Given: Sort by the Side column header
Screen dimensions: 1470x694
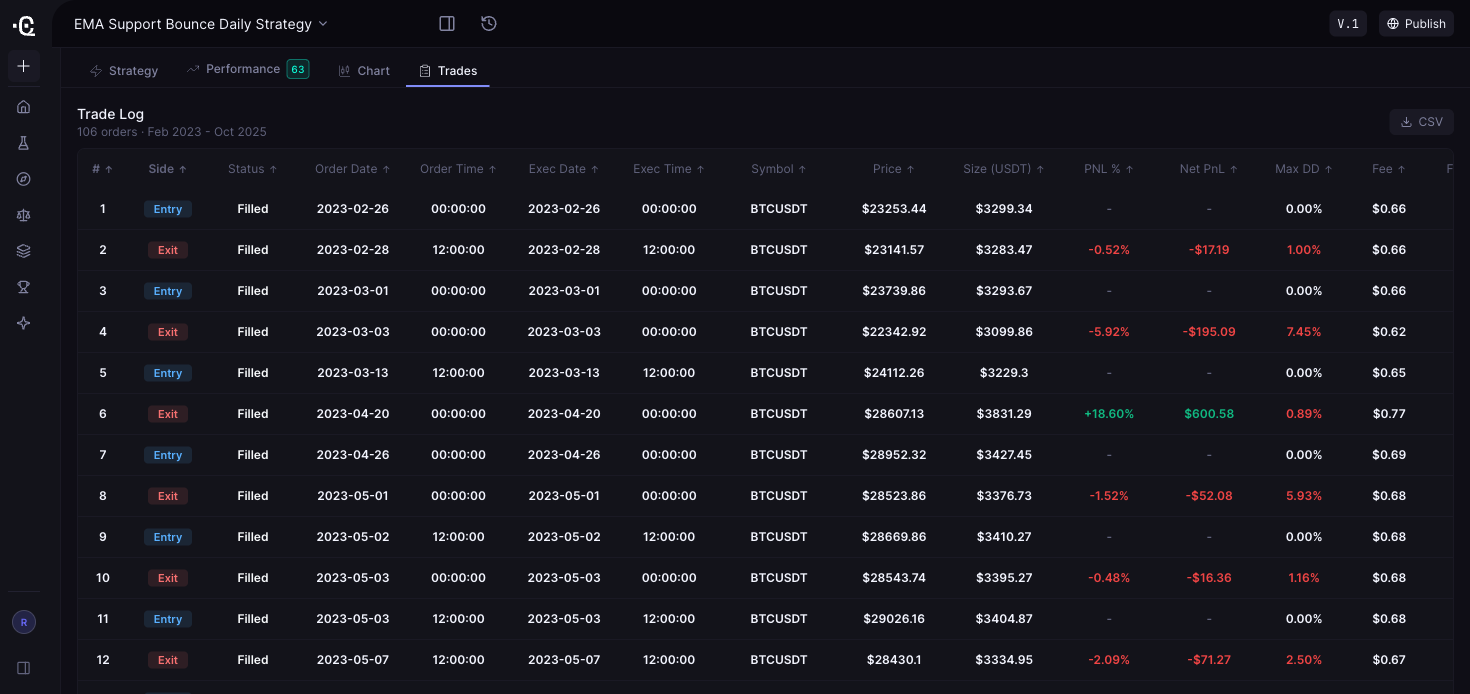Looking at the screenshot, I should pyautogui.click(x=168, y=169).
